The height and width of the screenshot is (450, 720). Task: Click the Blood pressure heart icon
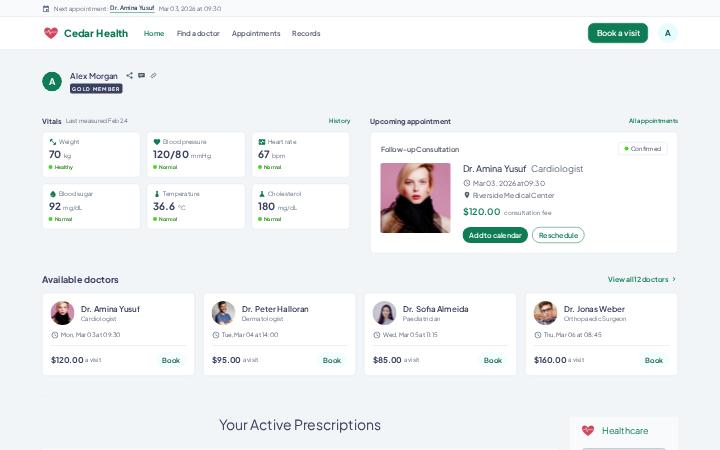157,142
